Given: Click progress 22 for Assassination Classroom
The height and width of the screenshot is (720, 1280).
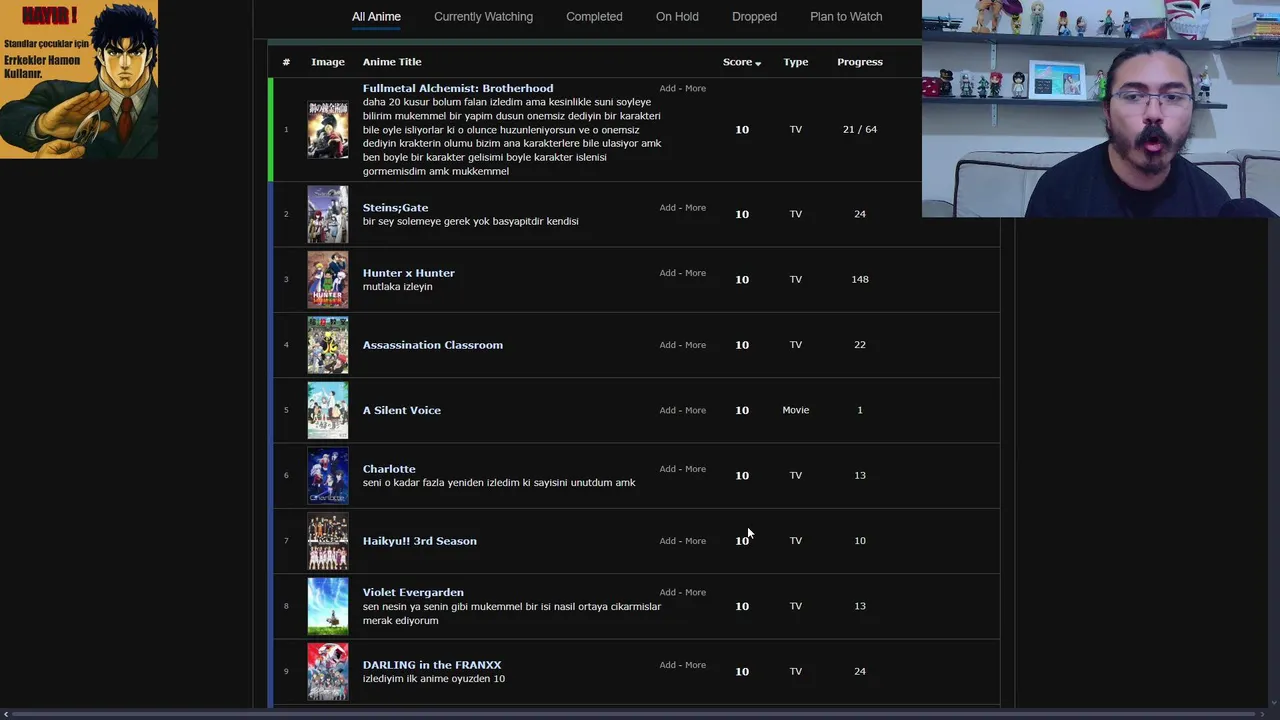Looking at the screenshot, I should pyautogui.click(x=860, y=345).
